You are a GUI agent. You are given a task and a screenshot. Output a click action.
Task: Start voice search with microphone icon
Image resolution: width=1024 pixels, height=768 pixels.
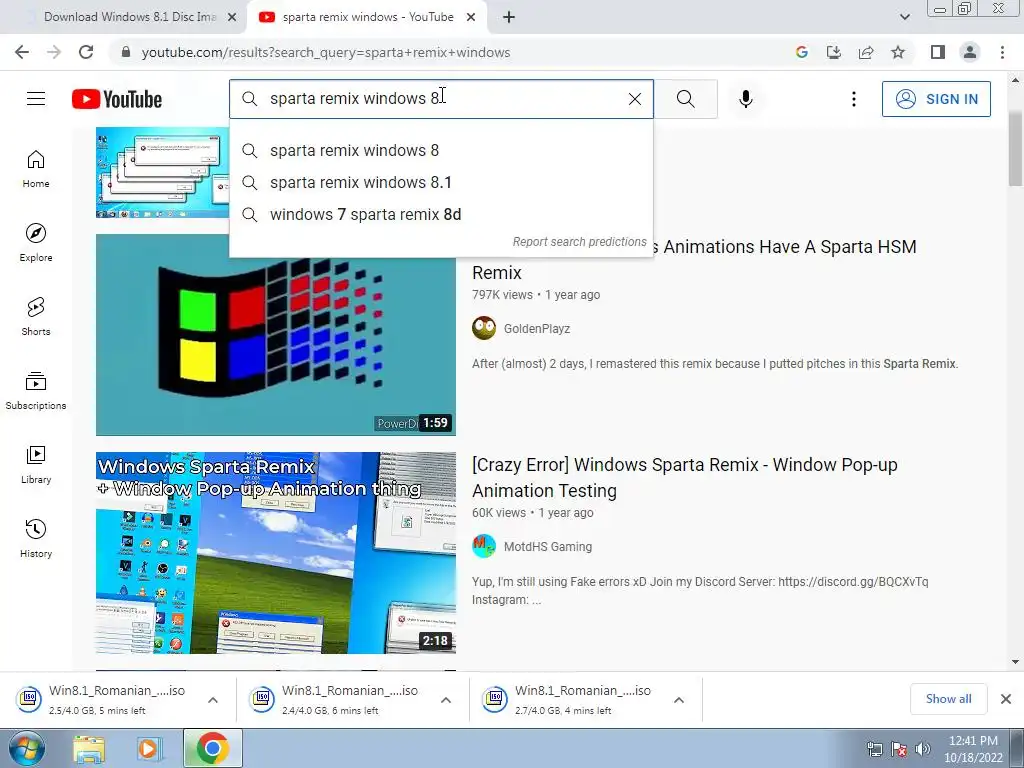point(746,99)
